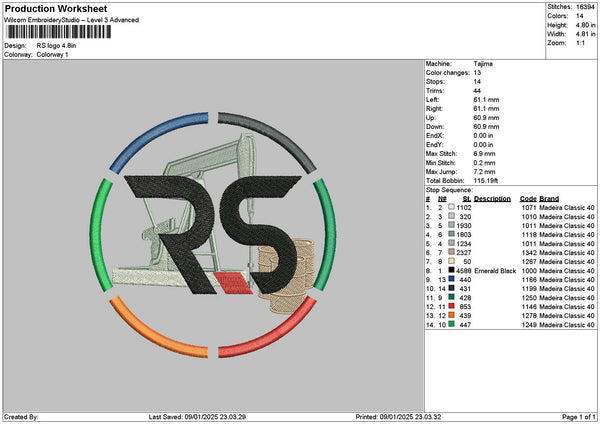Viewport: 600px width, 424px height.
Task: Click 'Madeira Classic 40' in the 447 row
Action: tap(567, 325)
